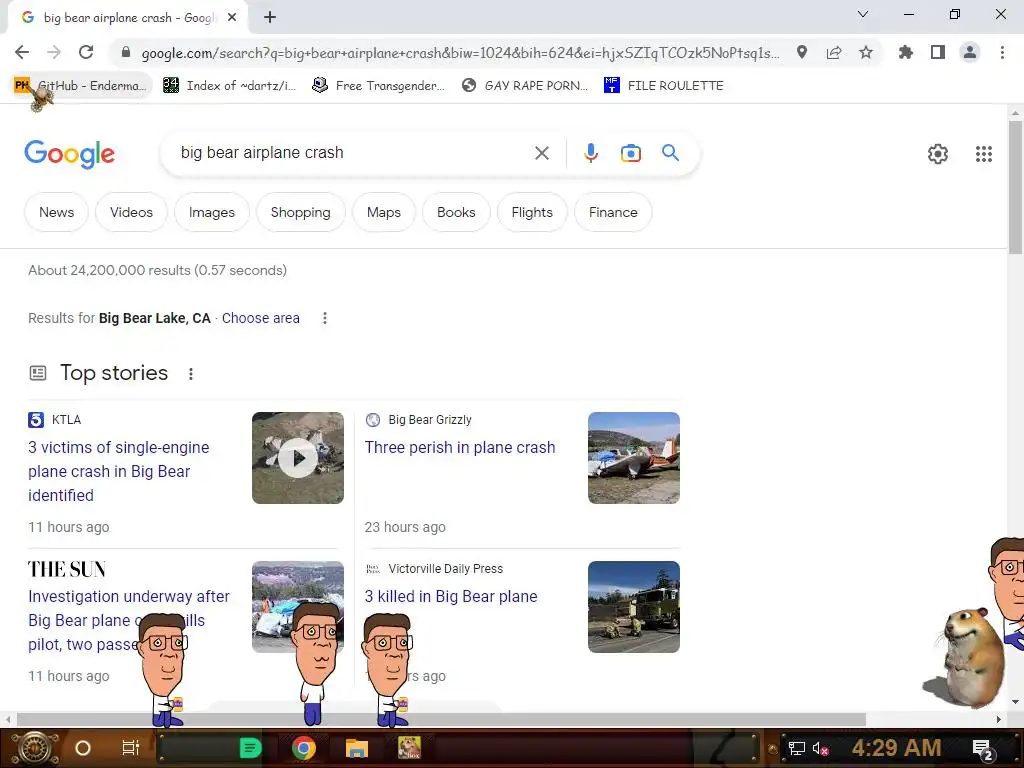Close the big bear airplane crash tab
Screen dimensions: 1024x768
pos(232,18)
